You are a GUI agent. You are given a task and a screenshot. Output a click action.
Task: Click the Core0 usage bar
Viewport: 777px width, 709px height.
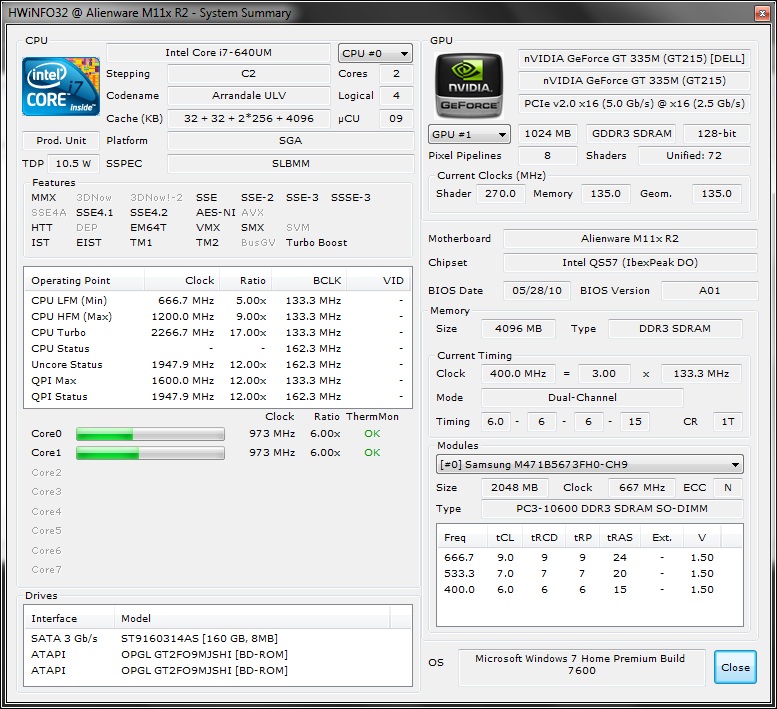click(x=150, y=435)
